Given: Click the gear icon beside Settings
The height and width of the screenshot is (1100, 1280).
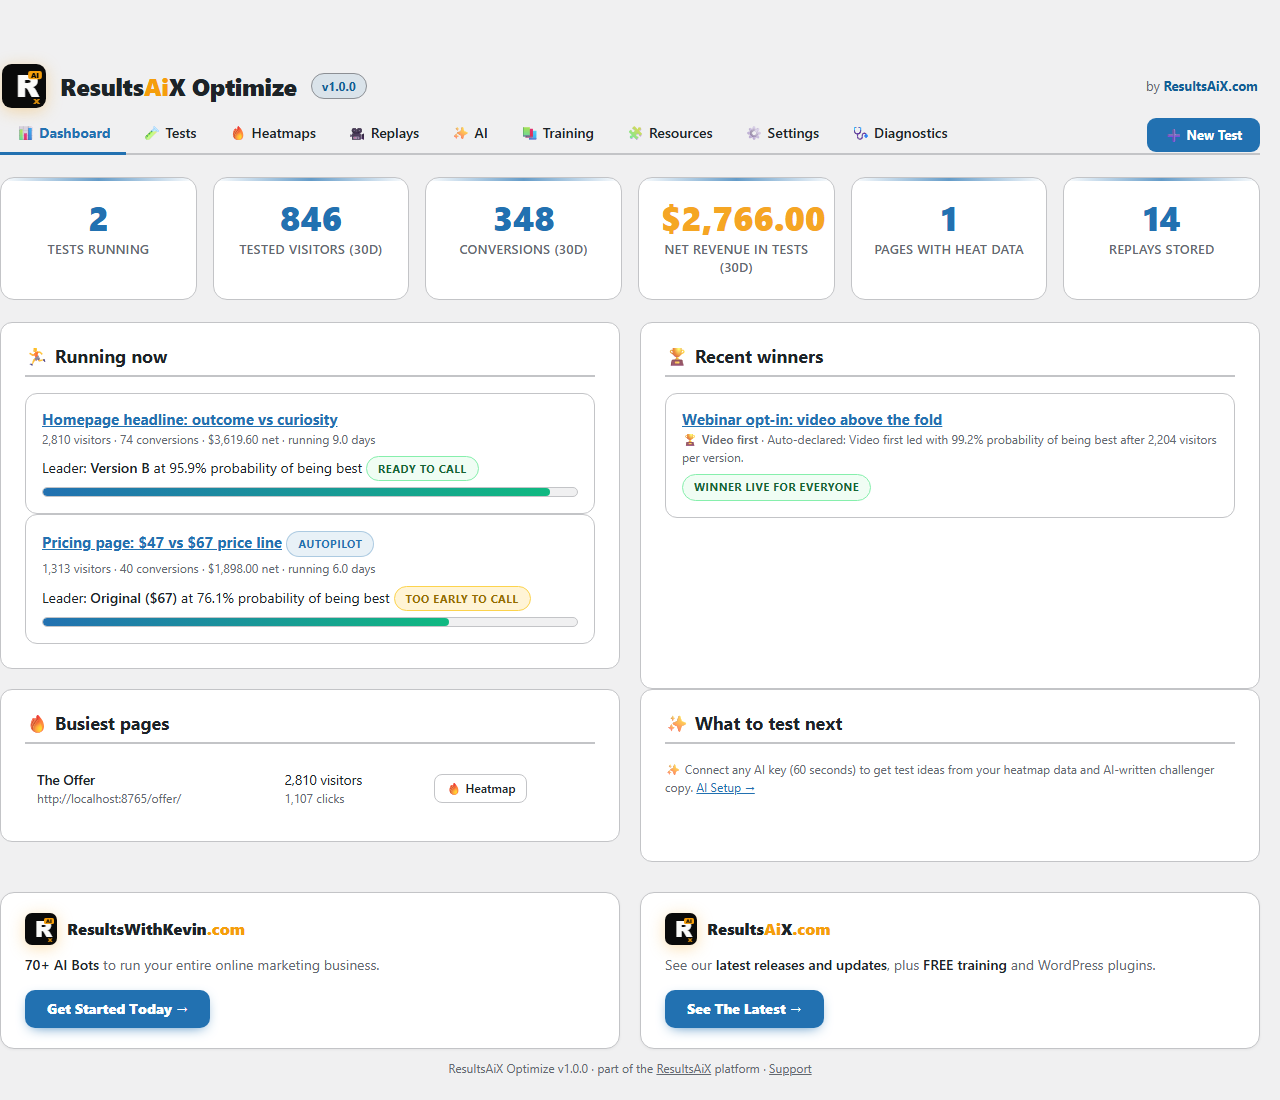Looking at the screenshot, I should pos(753,134).
